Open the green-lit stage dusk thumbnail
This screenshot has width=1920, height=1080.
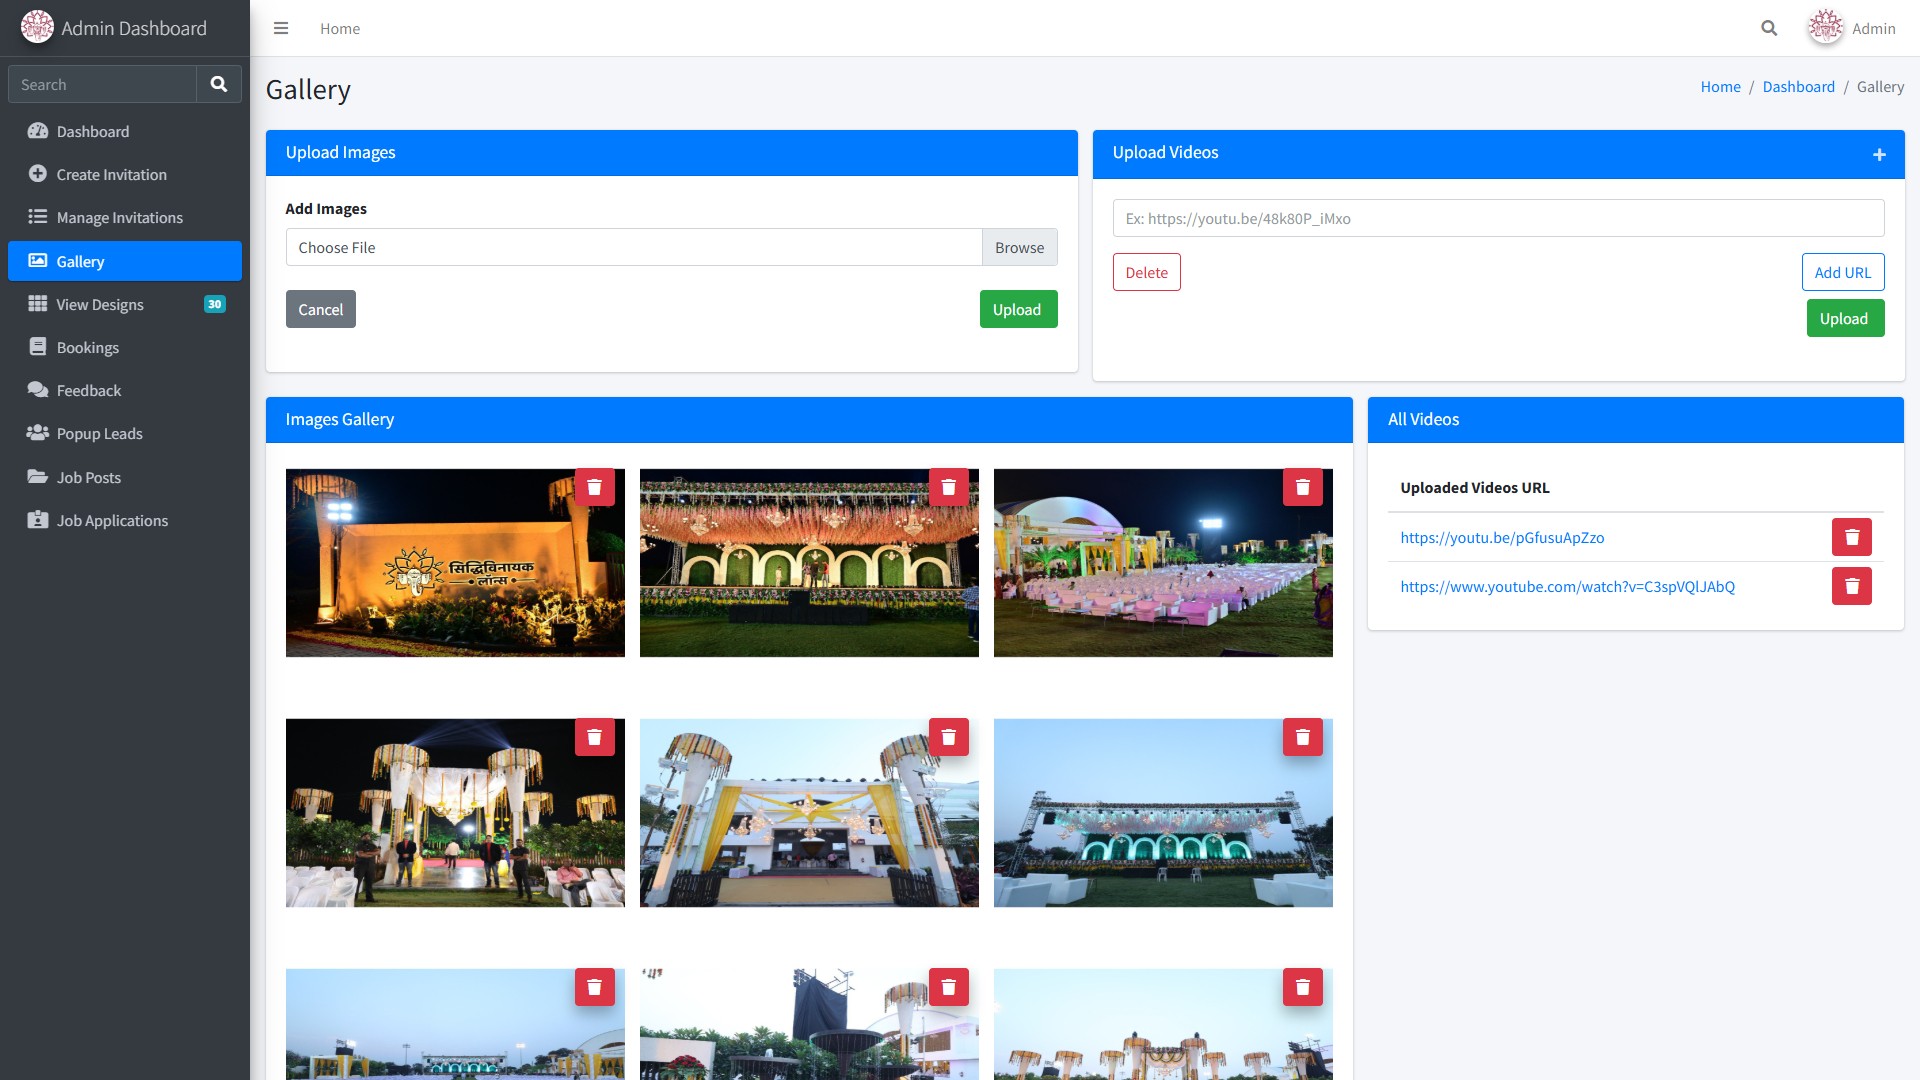[1163, 813]
